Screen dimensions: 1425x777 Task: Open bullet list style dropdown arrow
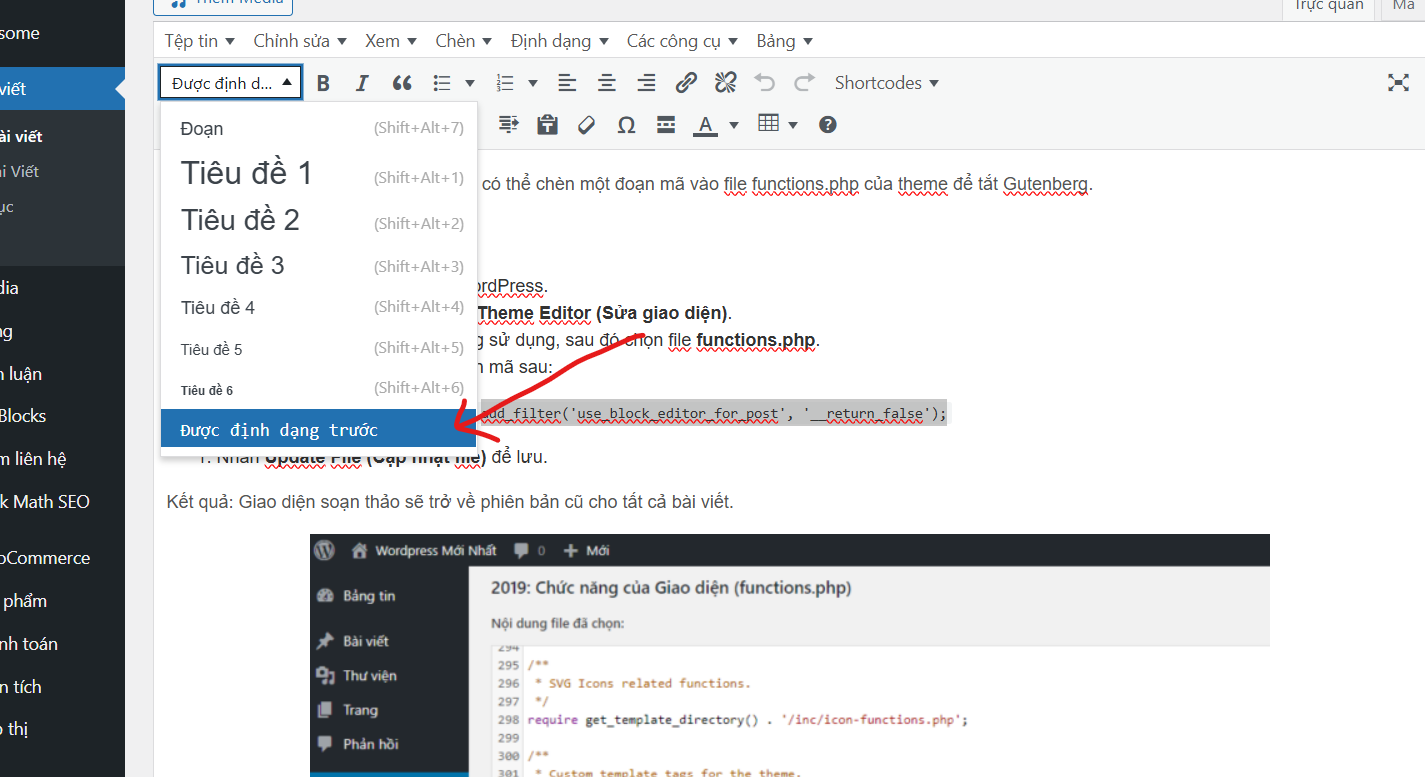pyautogui.click(x=470, y=83)
